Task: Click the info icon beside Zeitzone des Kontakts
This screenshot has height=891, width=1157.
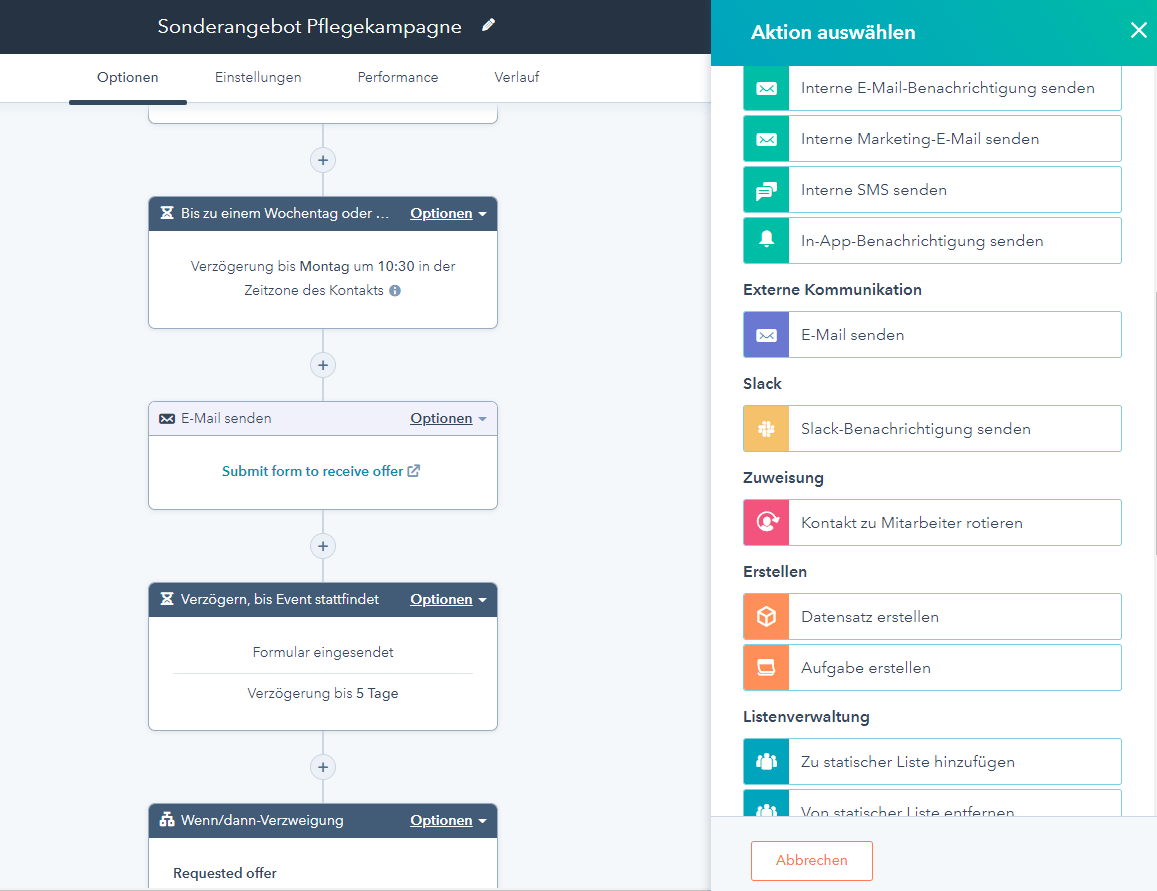Action: tap(395, 291)
